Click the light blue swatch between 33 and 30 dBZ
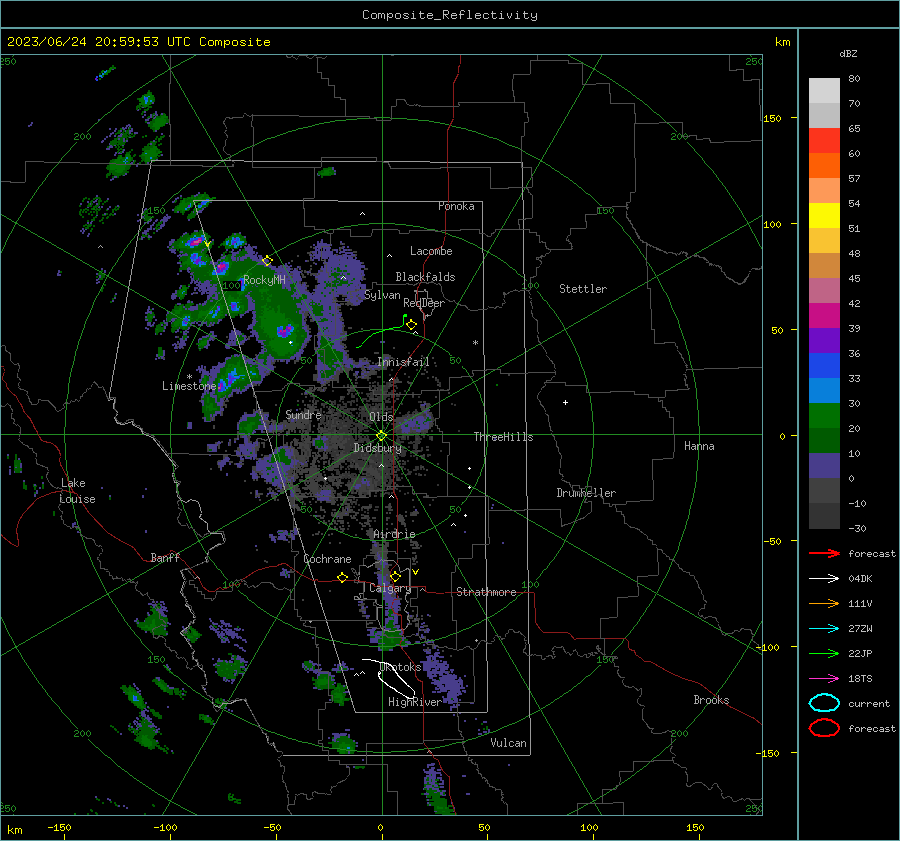Screen dimensions: 900x841 pyautogui.click(x=824, y=391)
